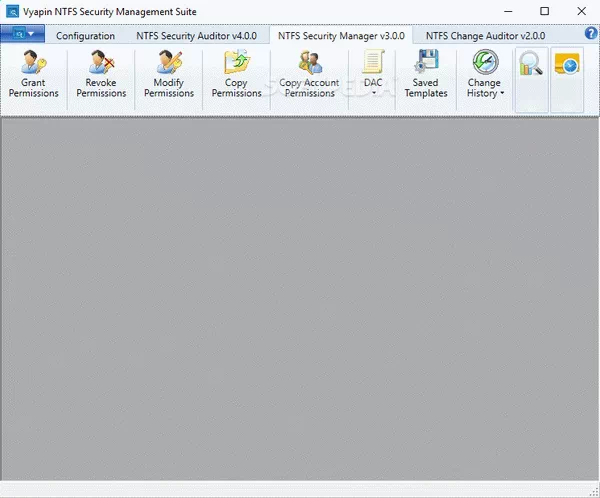Maximize the Vyapin NTFS Security window

545,11
